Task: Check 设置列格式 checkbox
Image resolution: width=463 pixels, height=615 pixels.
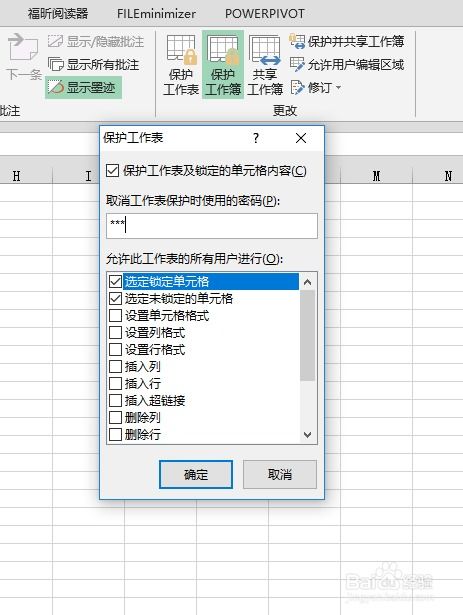Action: pyautogui.click(x=115, y=333)
